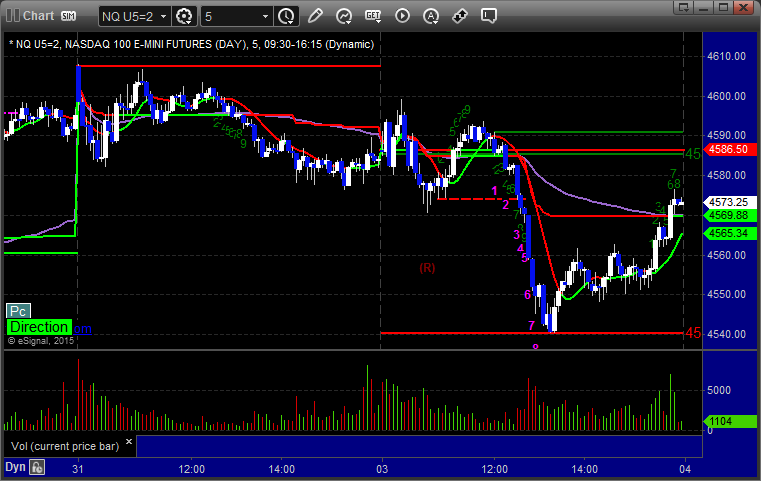Click the 4600.00 price axis label
This screenshot has height=481, width=761.
727,96
